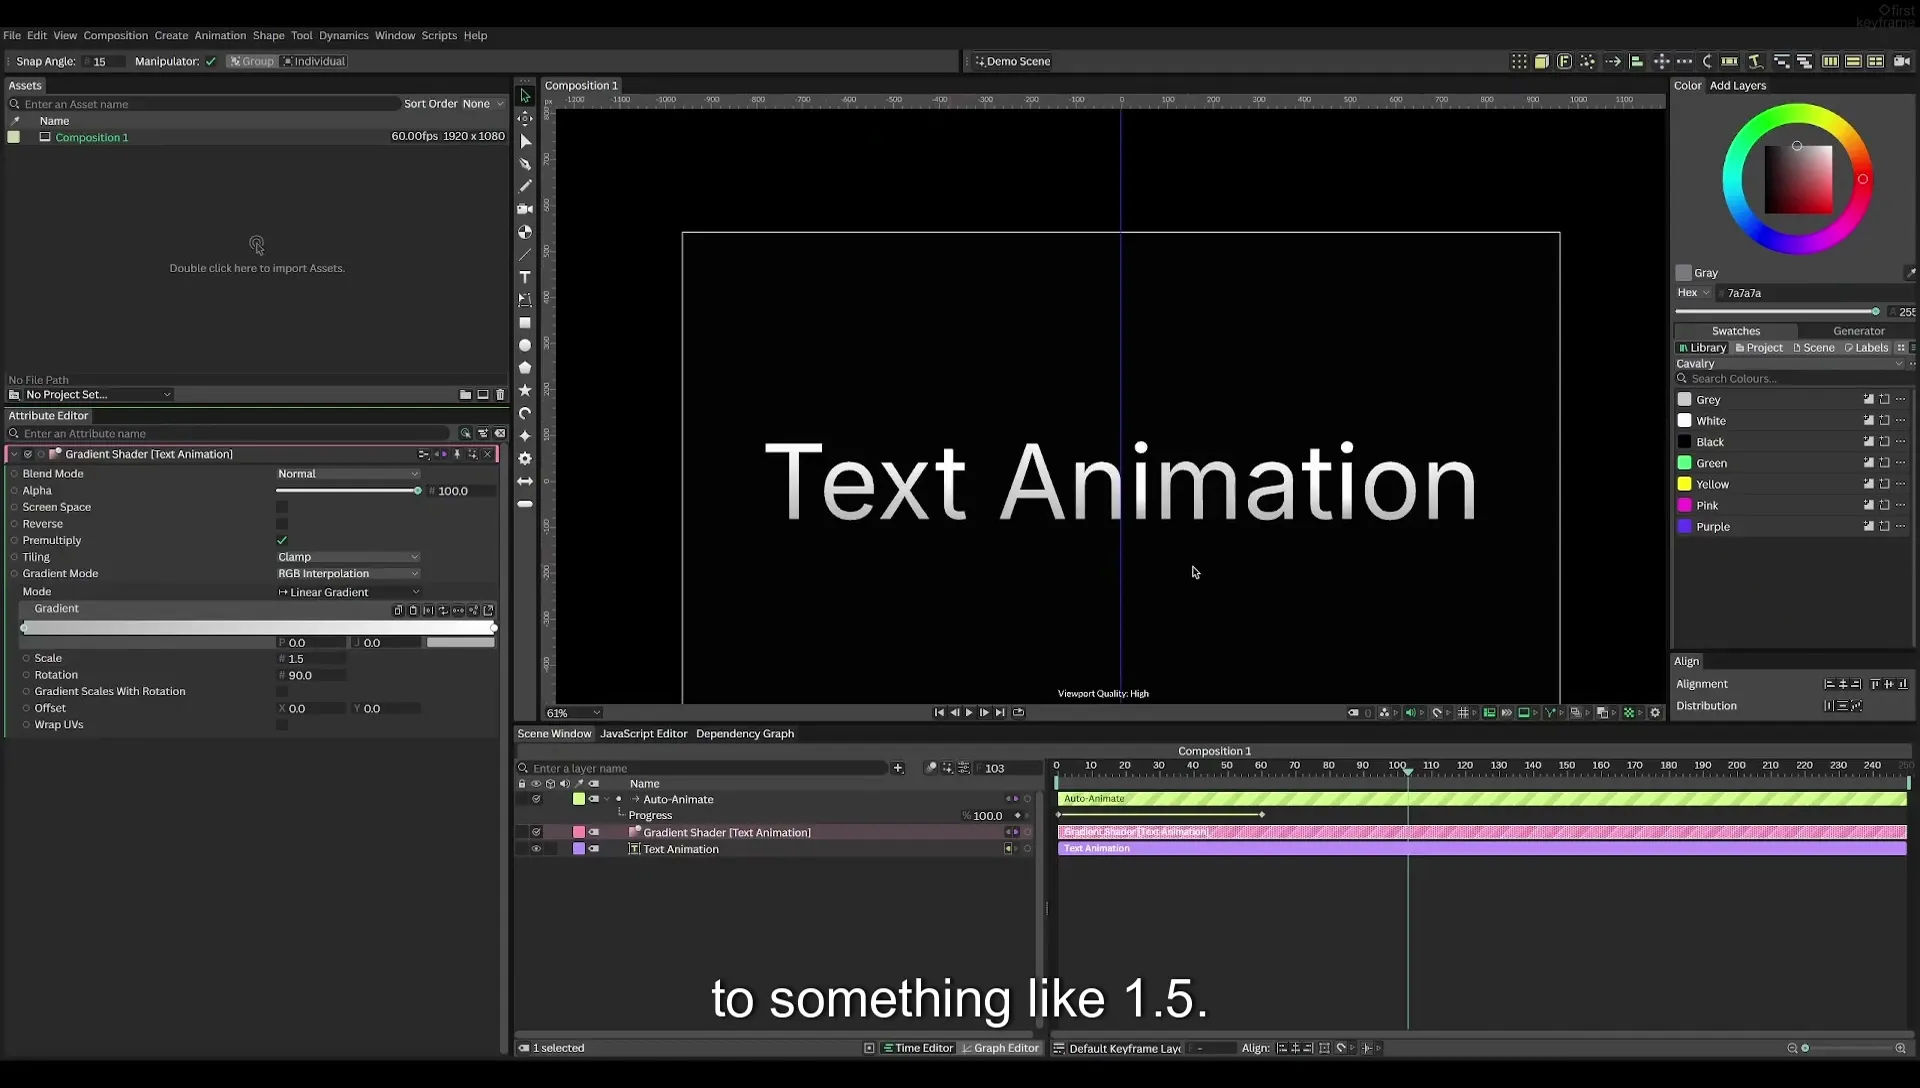The width and height of the screenshot is (1920, 1088).
Task: Zoom in the timeline with magnifier plus
Action: coord(1900,1048)
